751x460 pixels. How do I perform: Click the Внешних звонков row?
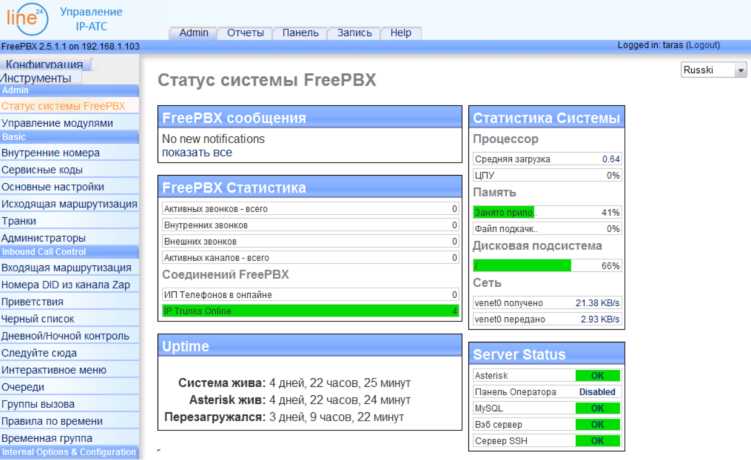click(x=310, y=242)
